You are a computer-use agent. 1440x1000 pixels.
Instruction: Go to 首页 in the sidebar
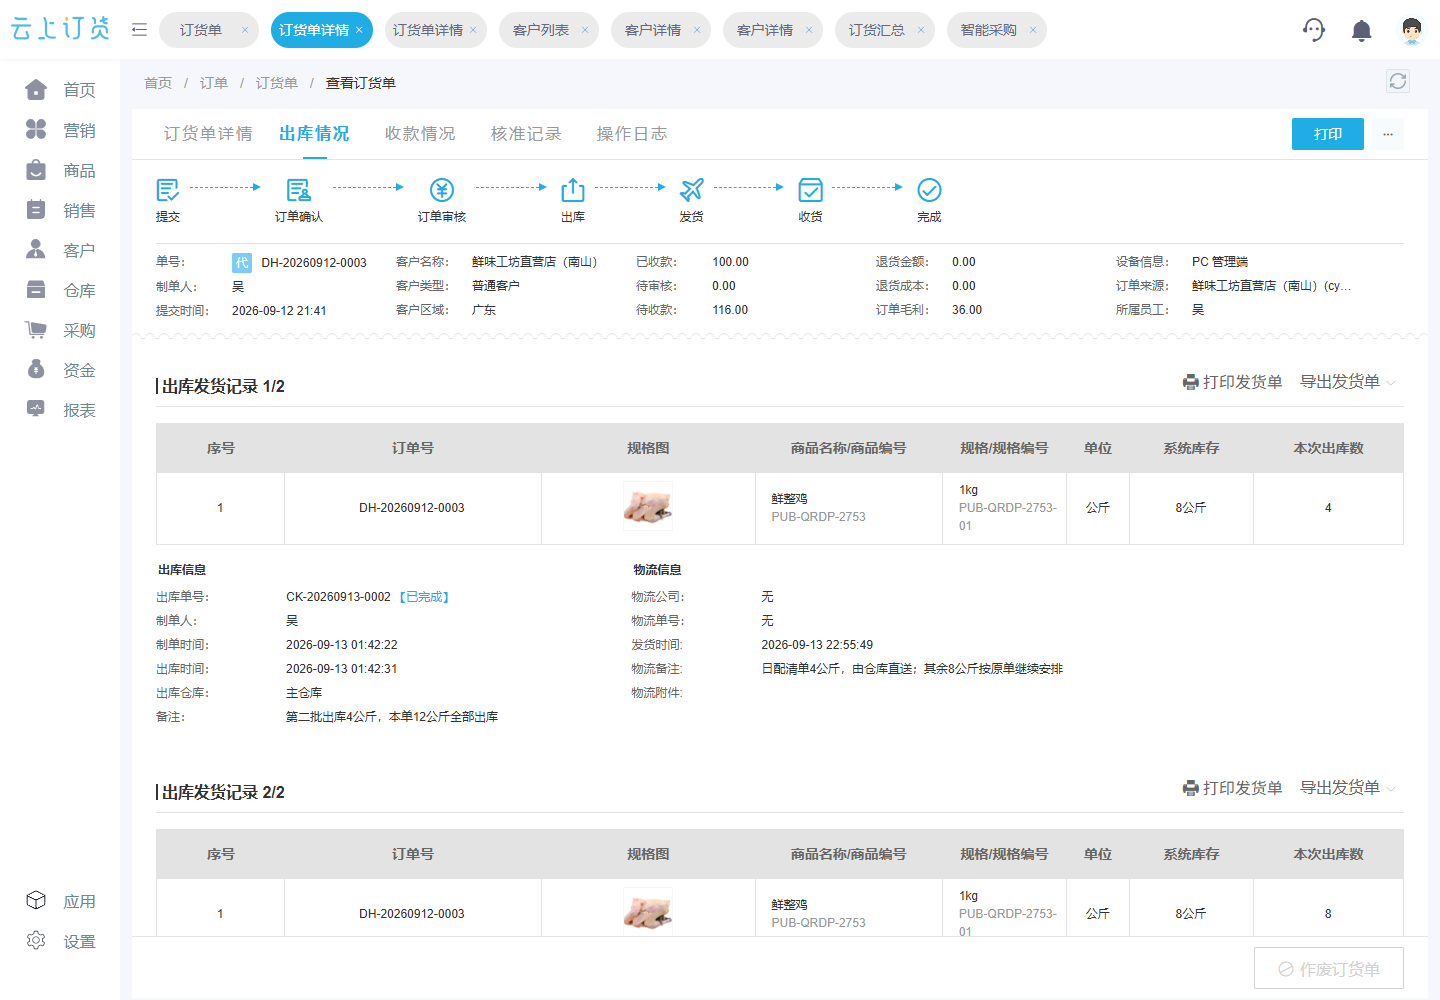(x=60, y=90)
